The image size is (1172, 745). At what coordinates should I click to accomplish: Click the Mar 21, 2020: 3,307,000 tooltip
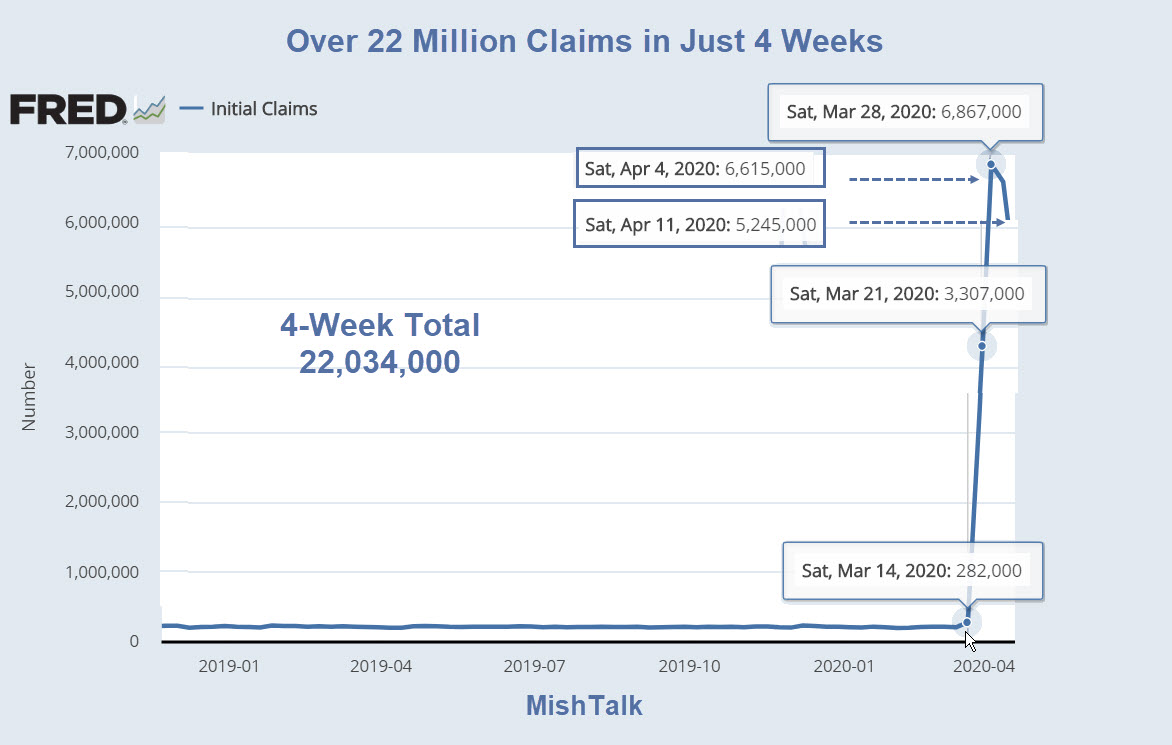tap(907, 294)
